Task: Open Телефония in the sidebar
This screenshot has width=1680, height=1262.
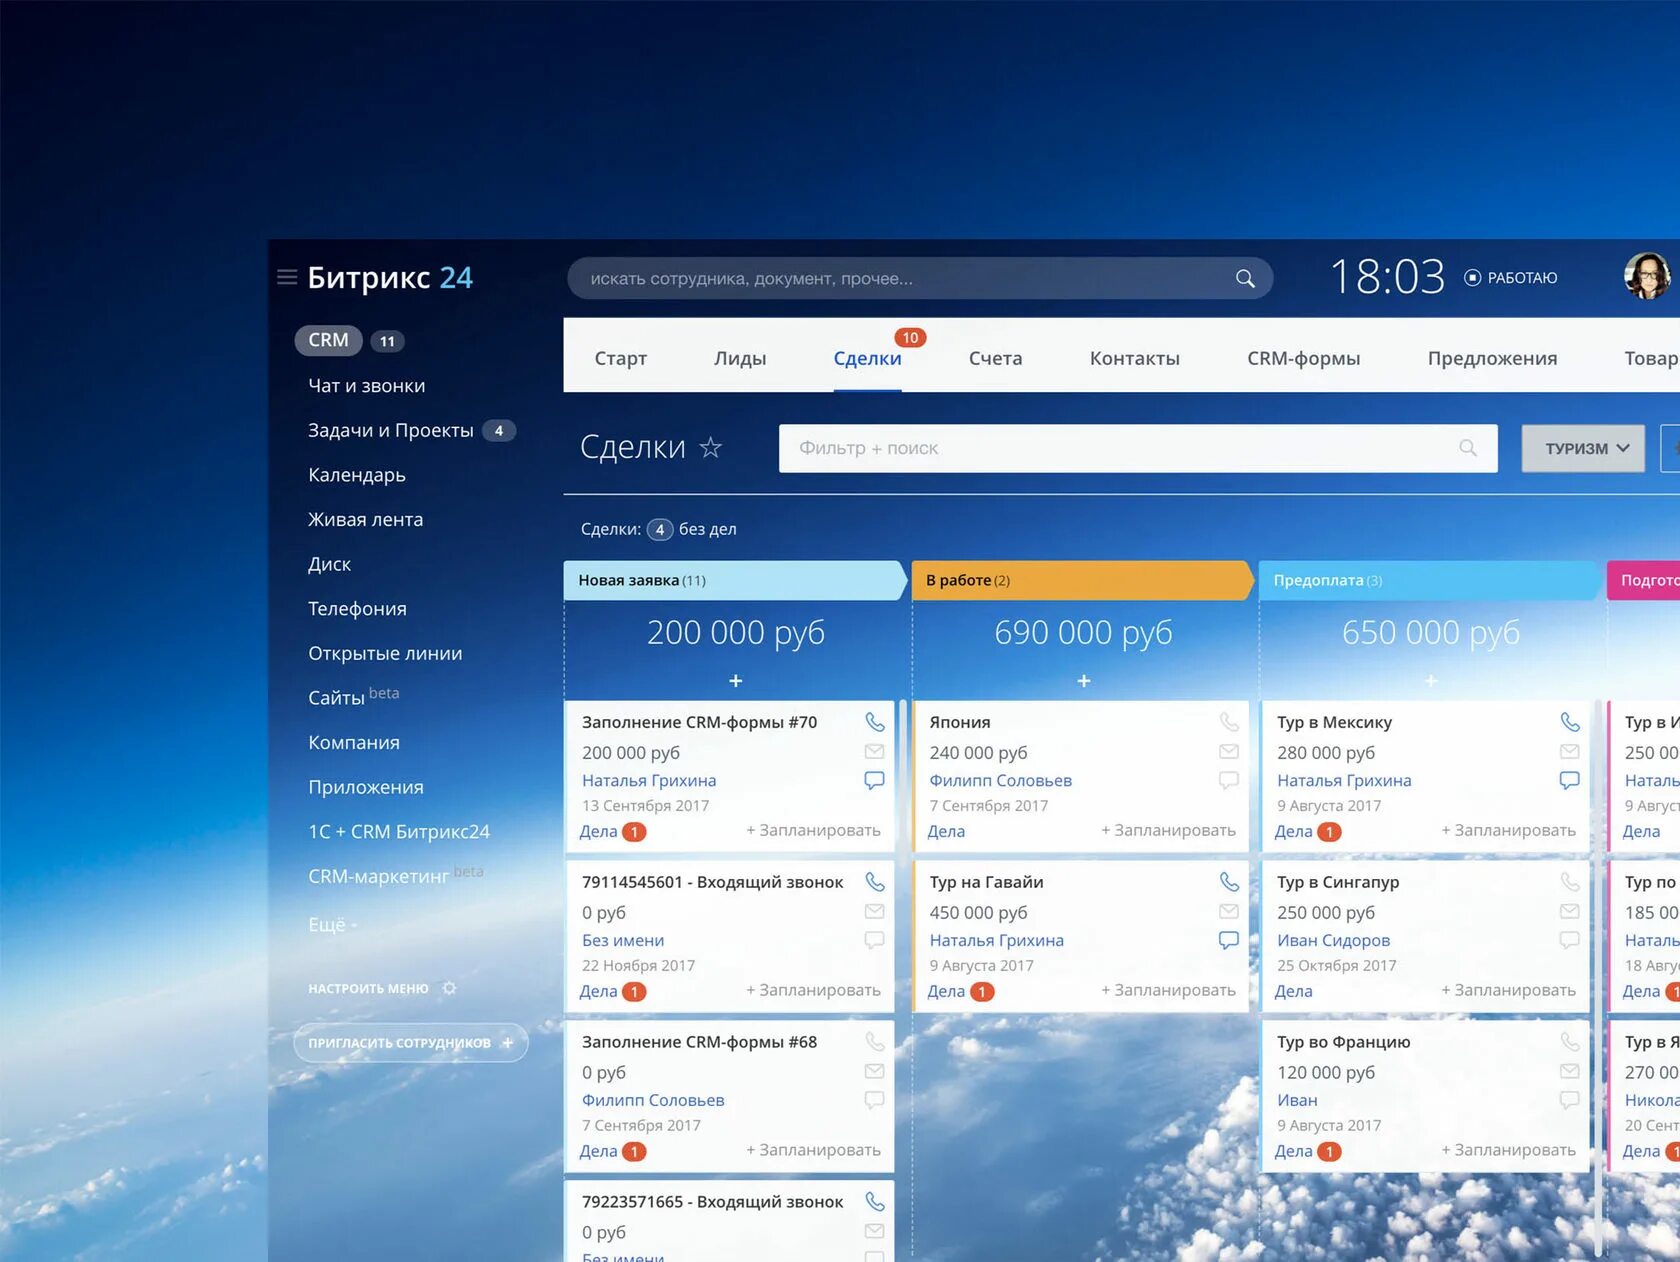Action: point(357,609)
